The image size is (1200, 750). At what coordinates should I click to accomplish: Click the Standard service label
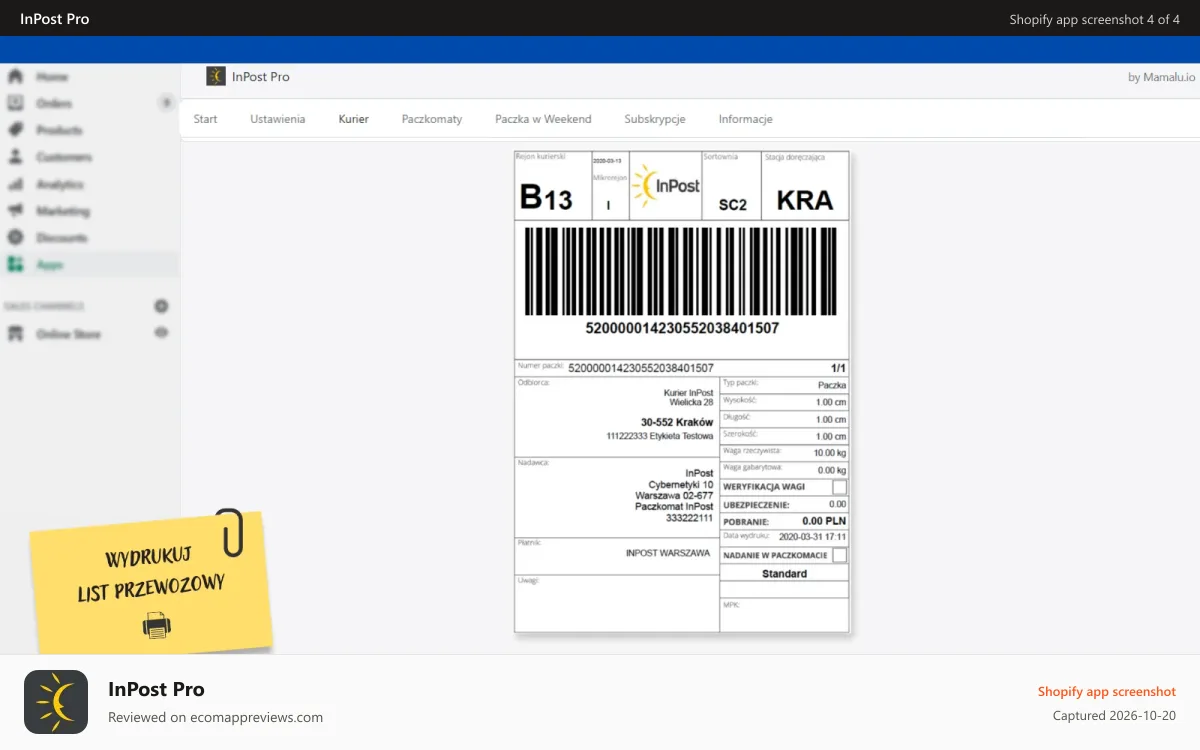(784, 574)
